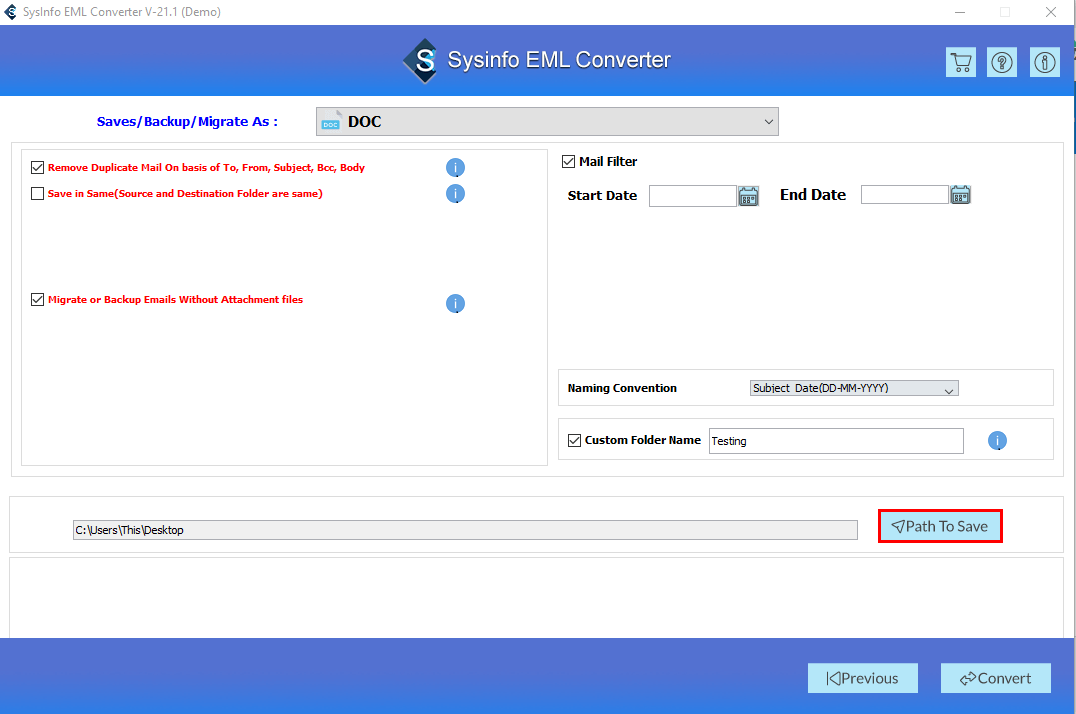This screenshot has width=1076, height=714.
Task: Open the About info icon top right
Action: click(1044, 61)
